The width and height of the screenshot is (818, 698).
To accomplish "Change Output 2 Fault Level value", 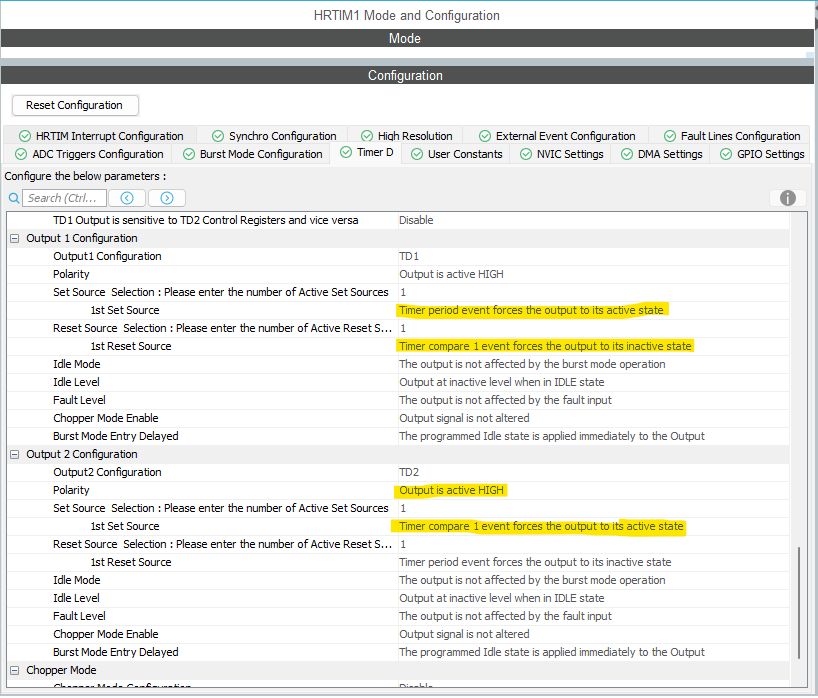I will (x=594, y=616).
